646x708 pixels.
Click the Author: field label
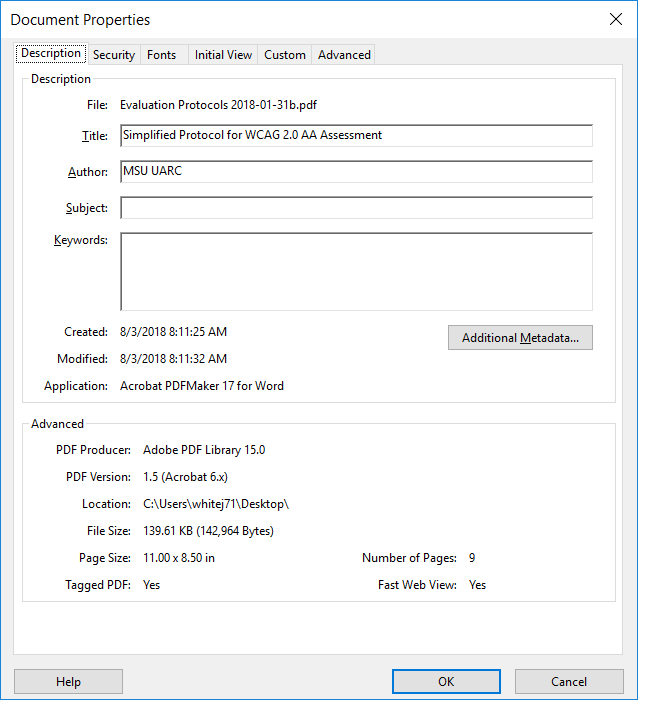(88, 172)
